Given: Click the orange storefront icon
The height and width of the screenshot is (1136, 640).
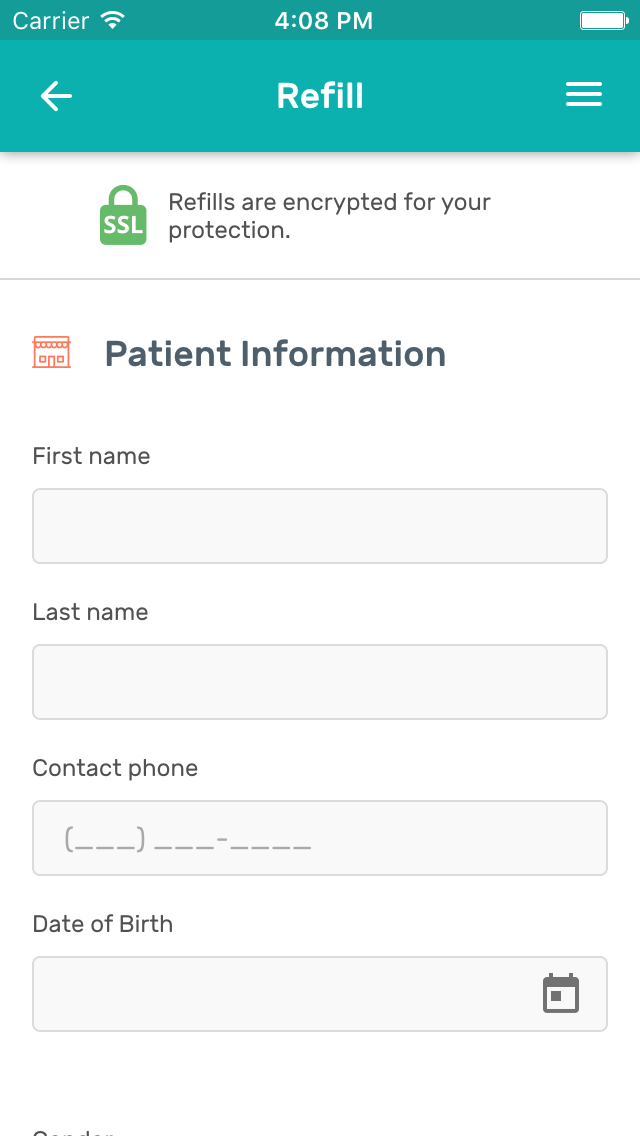Looking at the screenshot, I should point(52,353).
